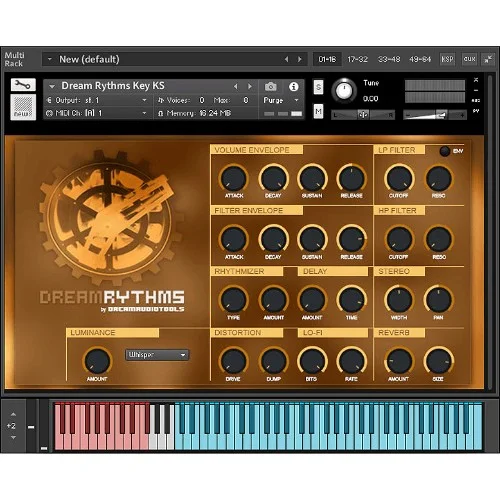Viewport: 500px width, 500px height.
Task: Click the Filter Envelope ATTACK knob
Action: coord(234,239)
